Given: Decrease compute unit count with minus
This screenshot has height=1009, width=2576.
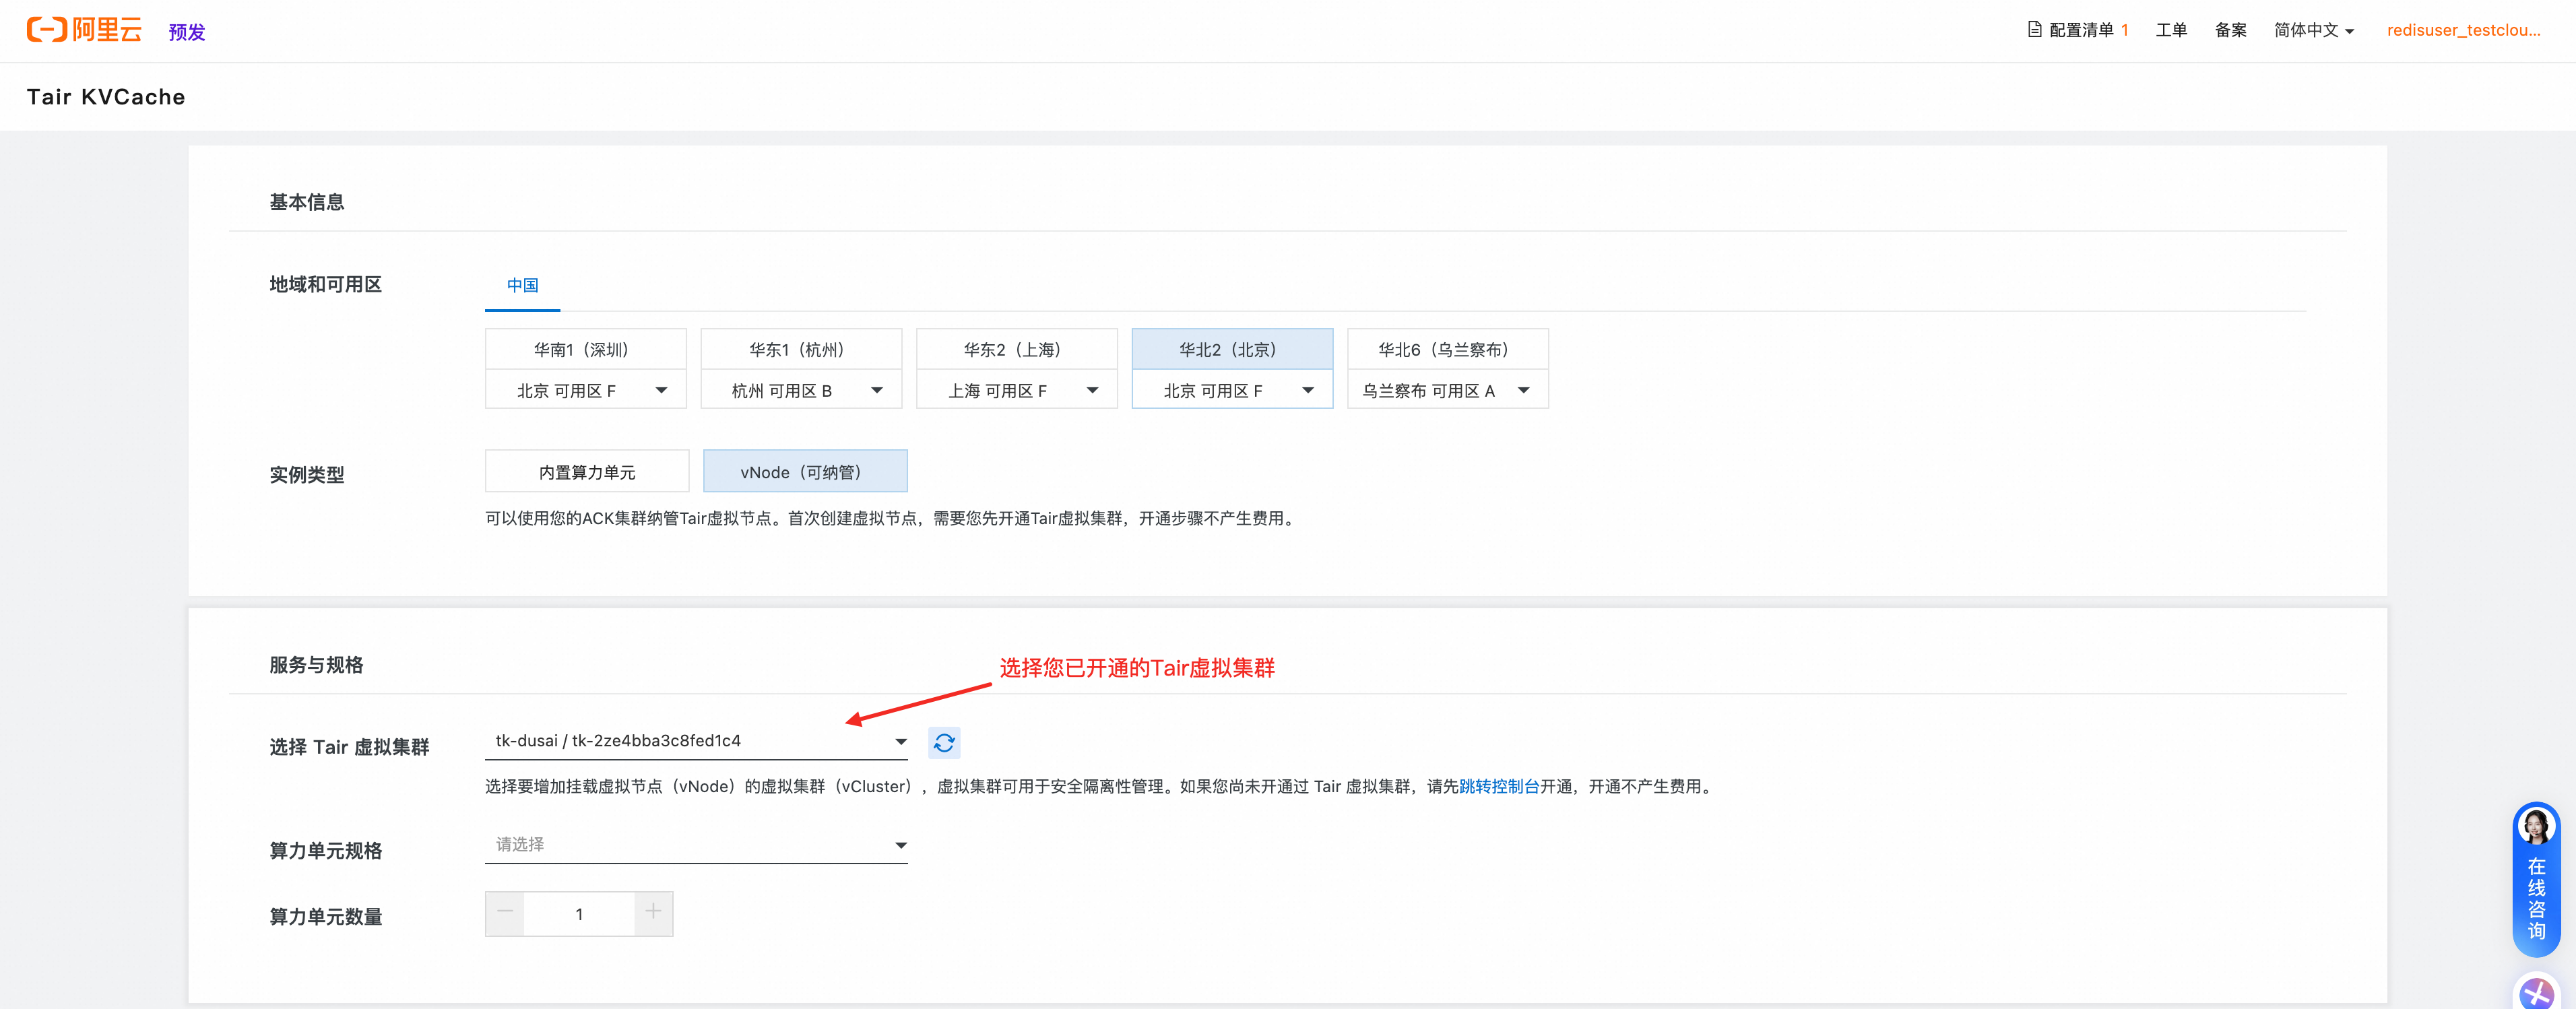Looking at the screenshot, I should 505,913.
